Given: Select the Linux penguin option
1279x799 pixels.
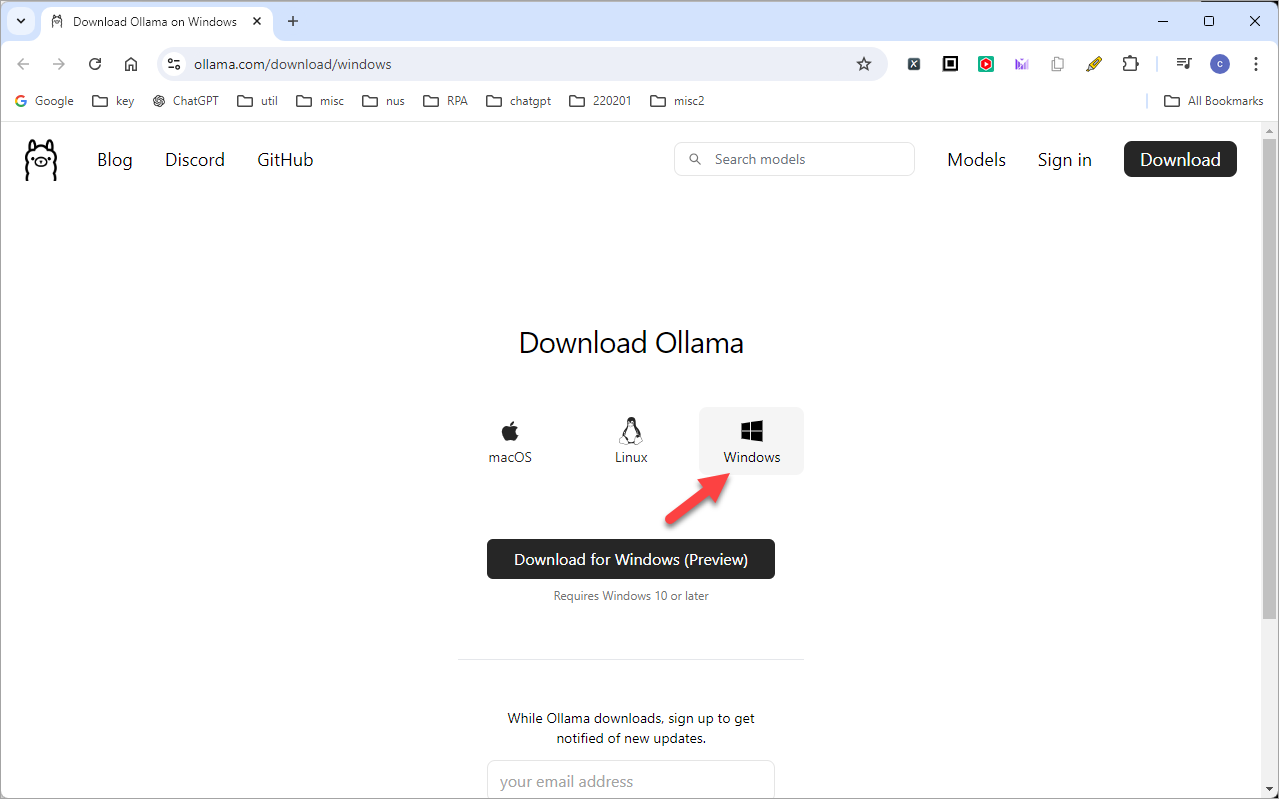Looking at the screenshot, I should click(631, 441).
